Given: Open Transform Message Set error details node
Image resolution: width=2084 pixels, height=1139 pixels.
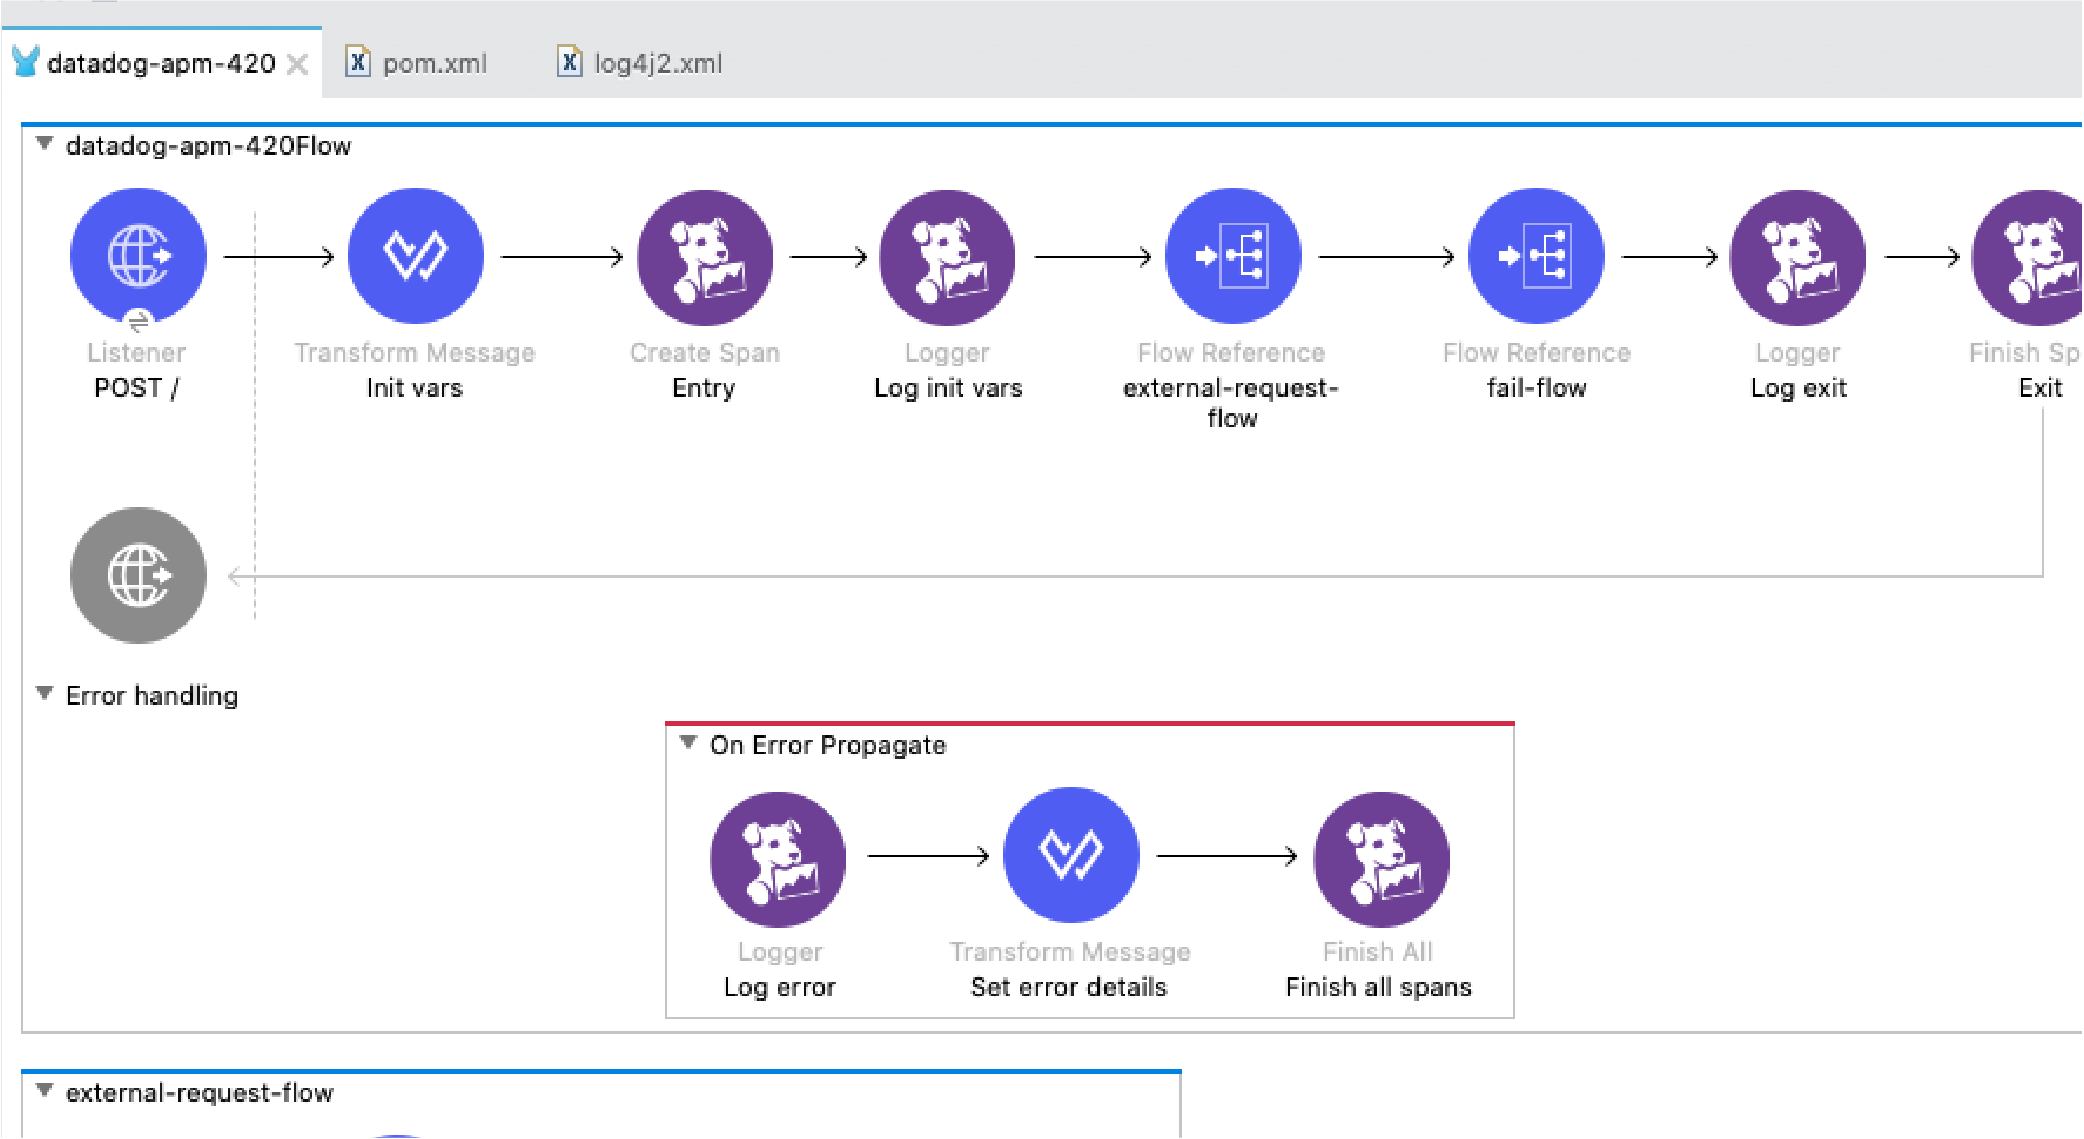Looking at the screenshot, I should coord(1071,855).
